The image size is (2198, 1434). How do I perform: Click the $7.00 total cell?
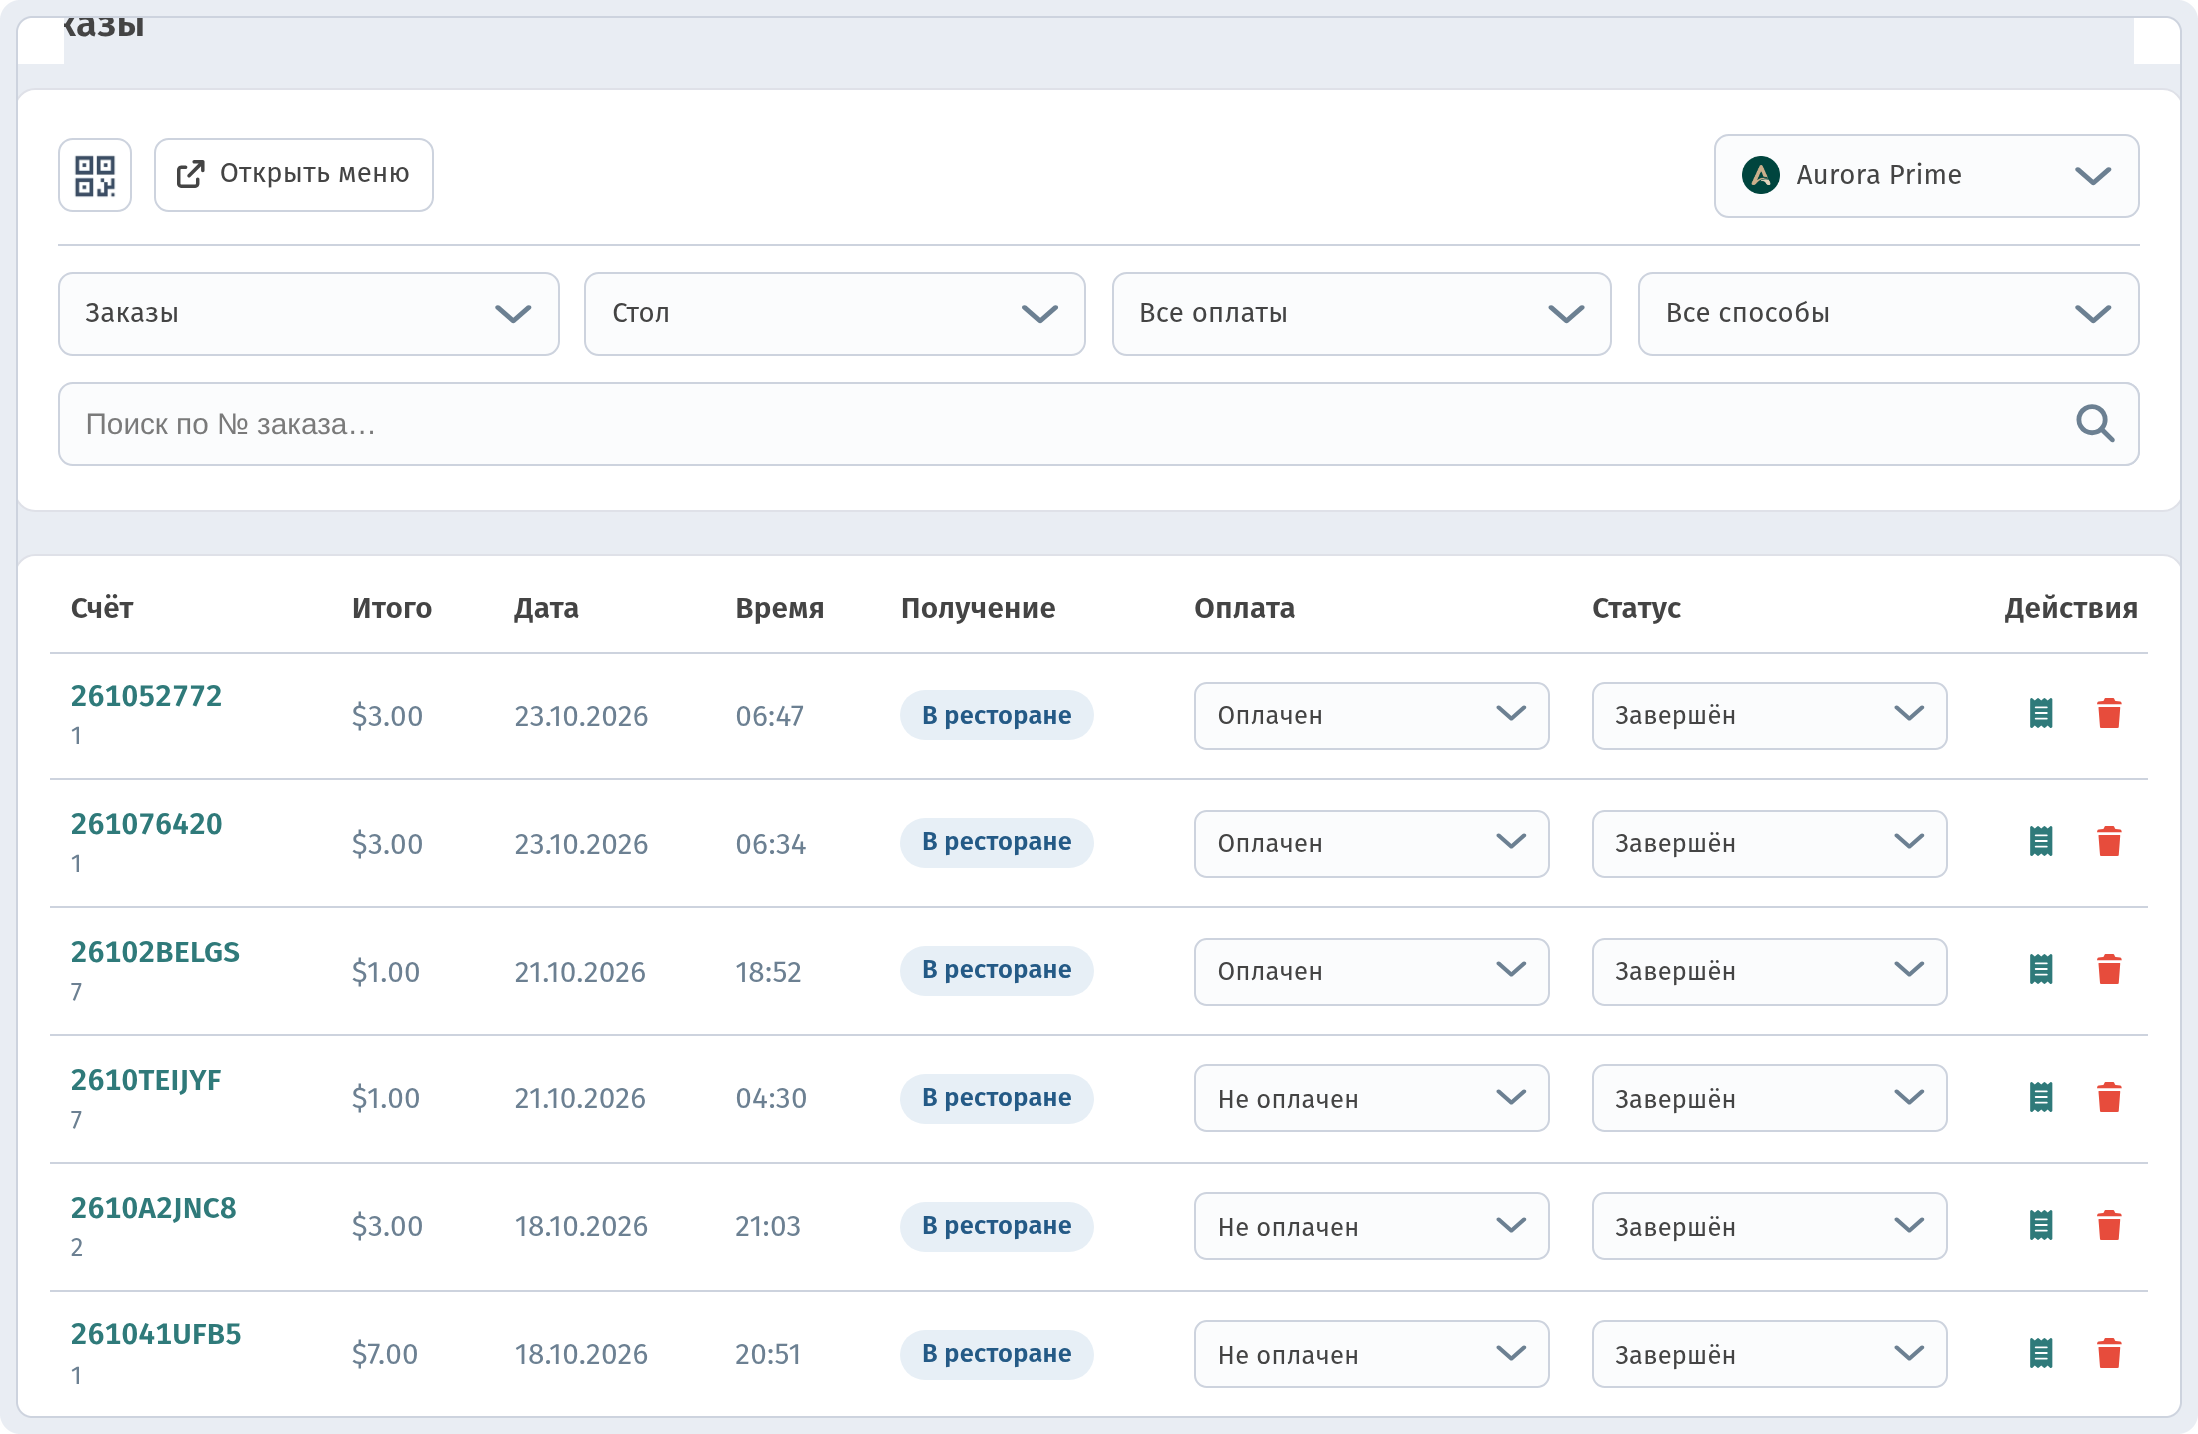point(384,1354)
